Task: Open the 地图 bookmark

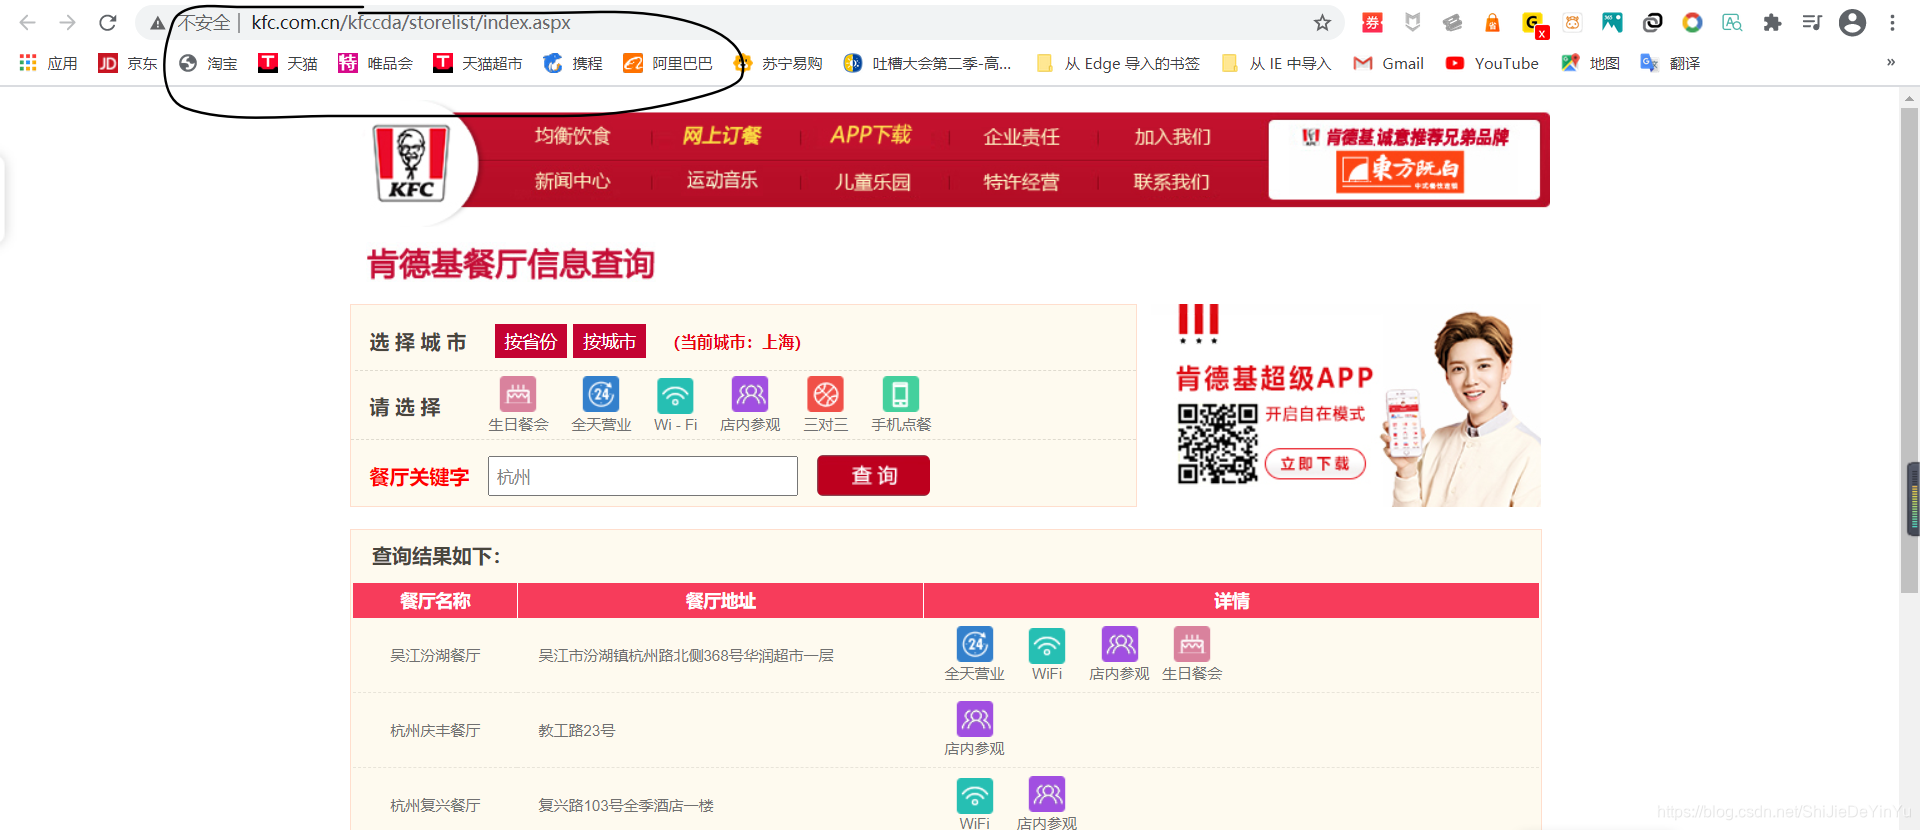Action: pos(1590,63)
